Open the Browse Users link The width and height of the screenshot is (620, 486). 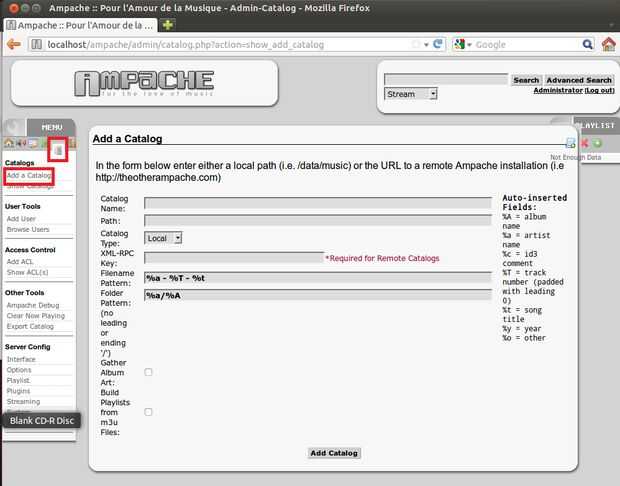coord(28,229)
